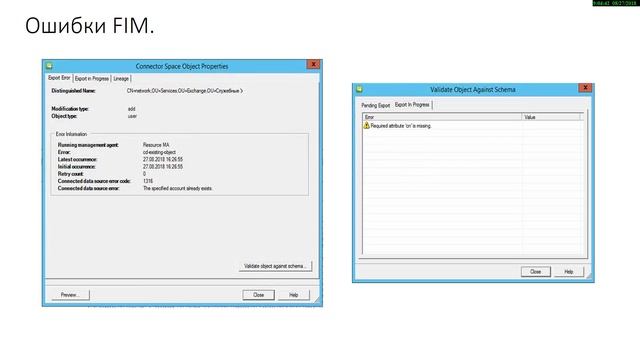Click the Validate Object Against Schema window icon
The image size is (640, 360).
coord(359,89)
